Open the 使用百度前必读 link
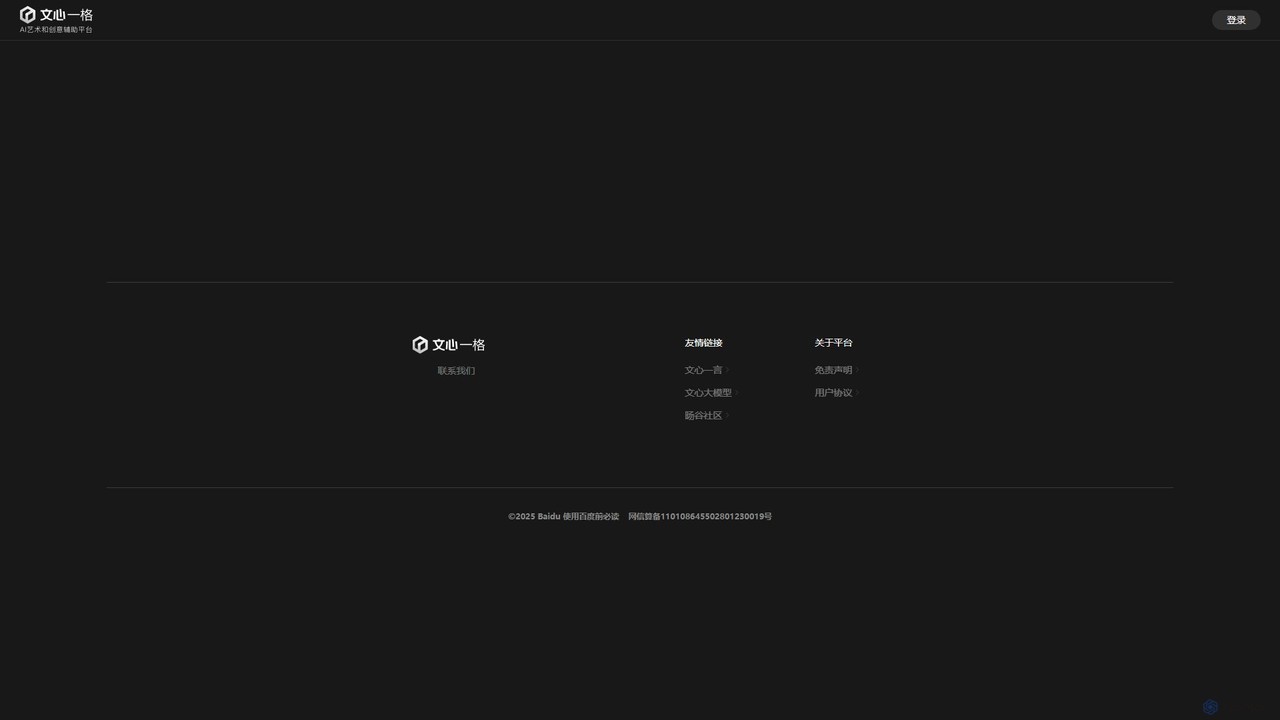The image size is (1280, 720). pos(591,517)
